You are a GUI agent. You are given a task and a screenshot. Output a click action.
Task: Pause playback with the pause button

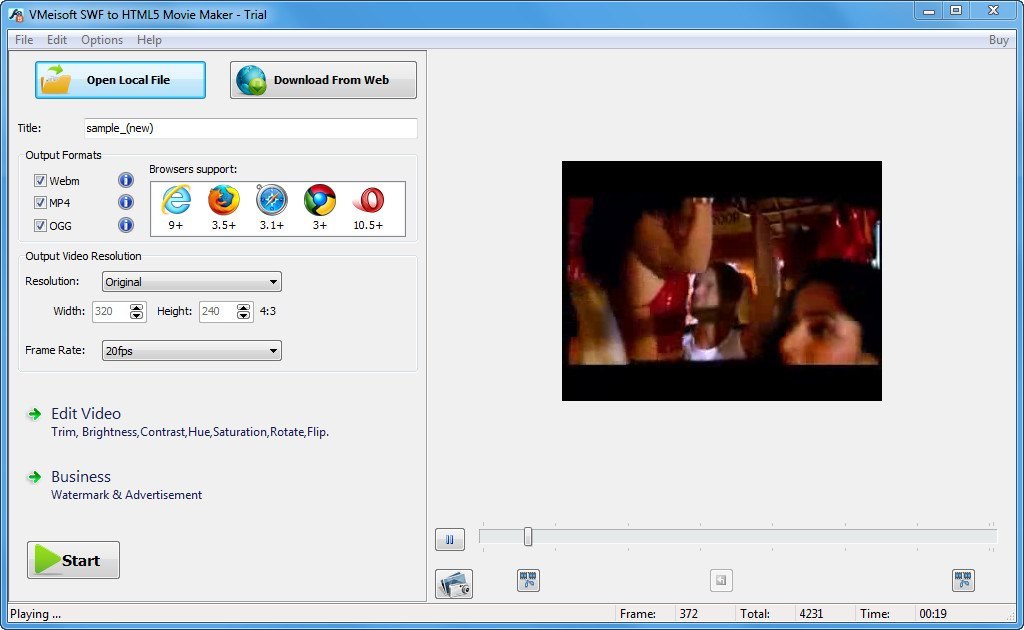[450, 539]
